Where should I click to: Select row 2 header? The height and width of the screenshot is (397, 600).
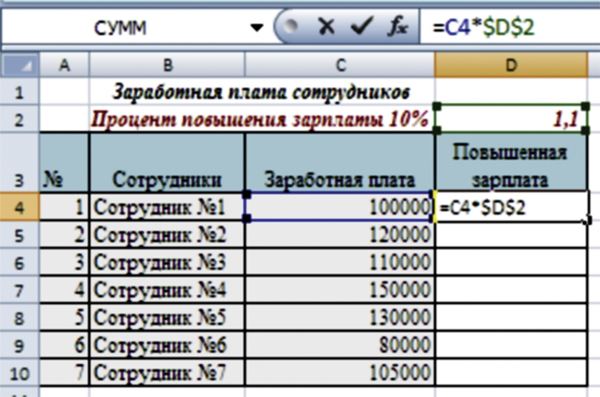pyautogui.click(x=20, y=119)
